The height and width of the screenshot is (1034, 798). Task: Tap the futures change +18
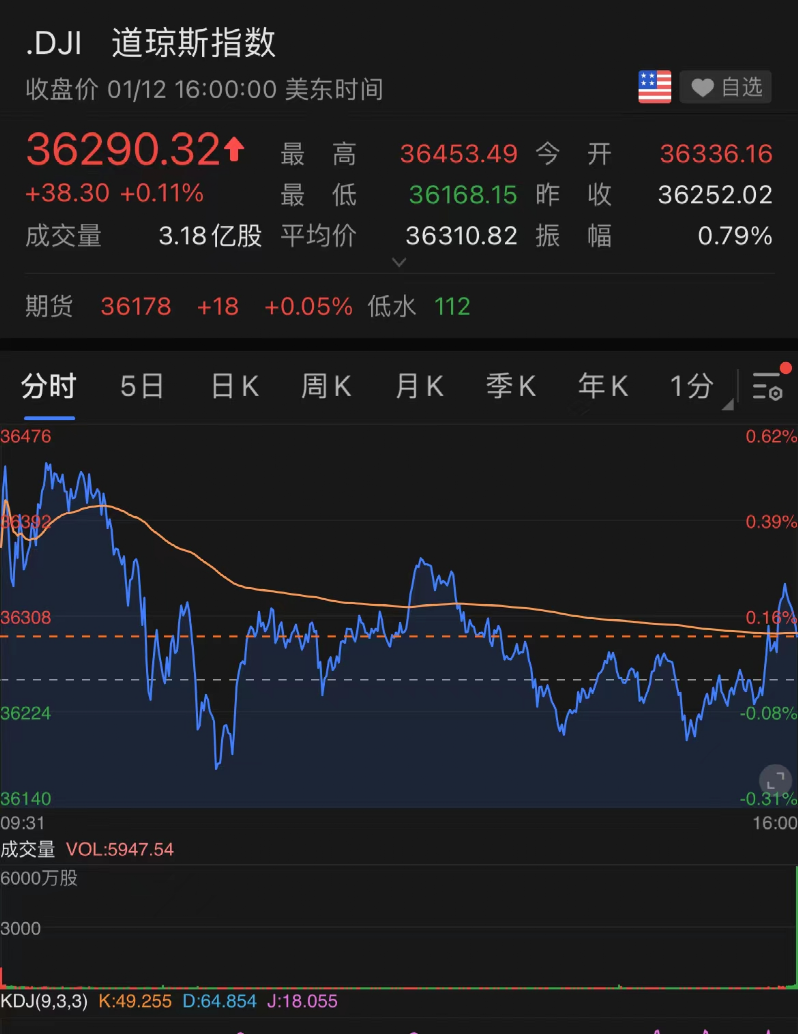218,307
